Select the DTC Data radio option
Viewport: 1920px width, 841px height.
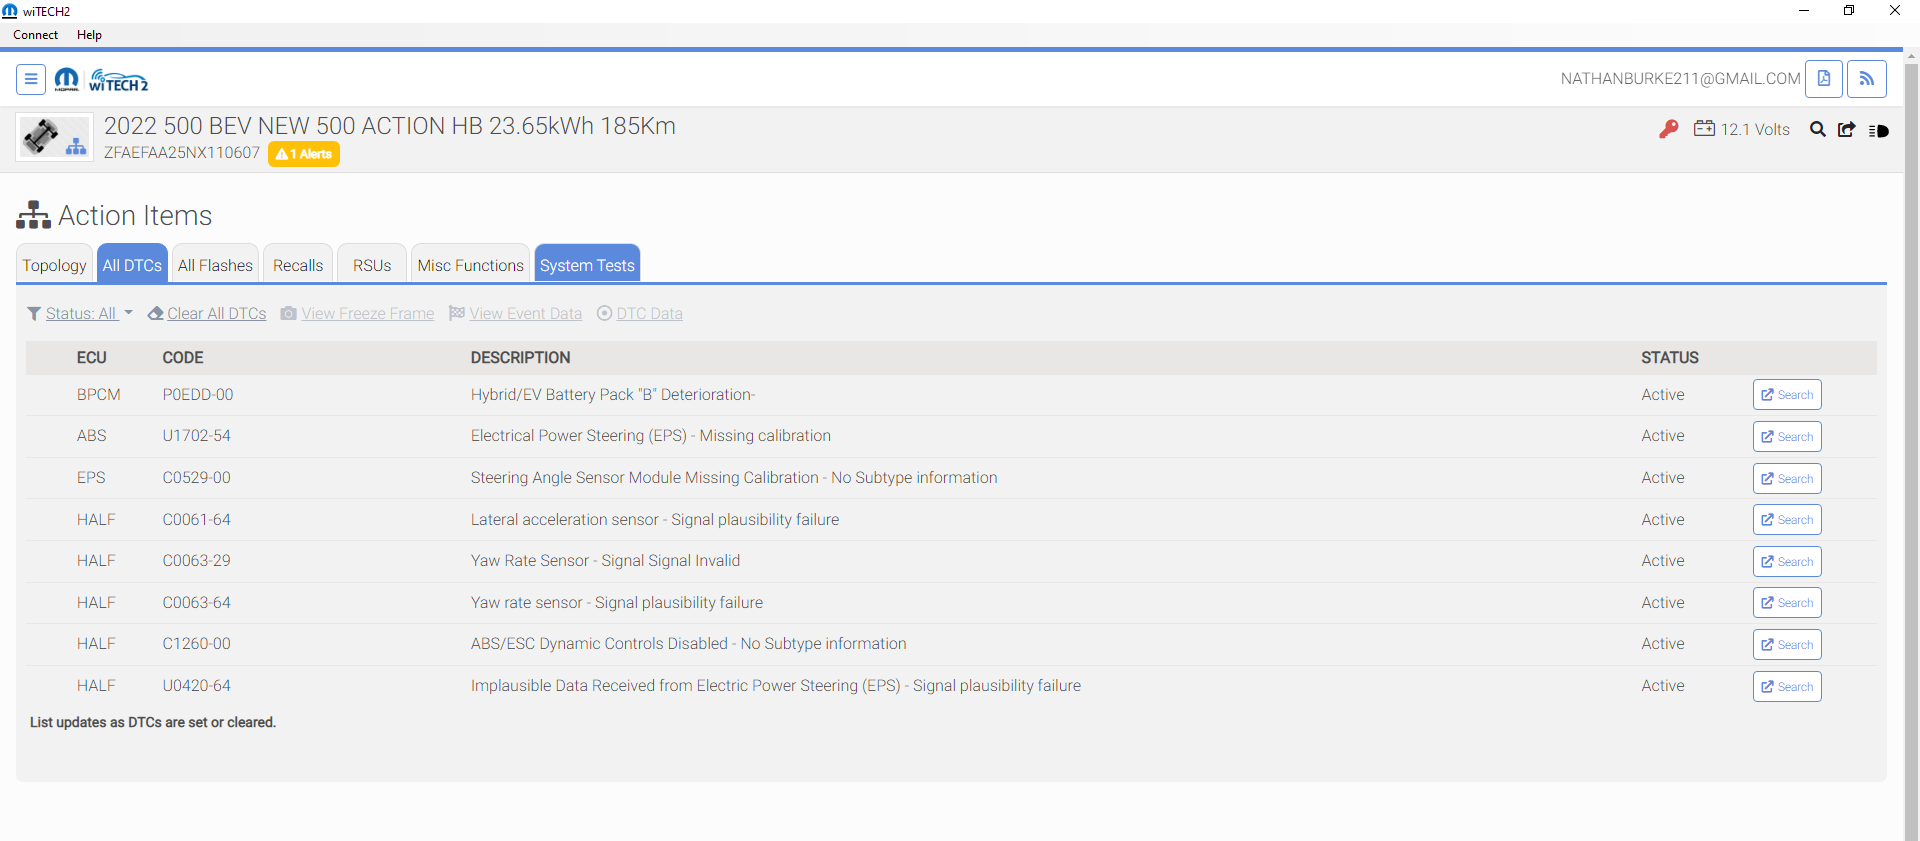coord(604,314)
